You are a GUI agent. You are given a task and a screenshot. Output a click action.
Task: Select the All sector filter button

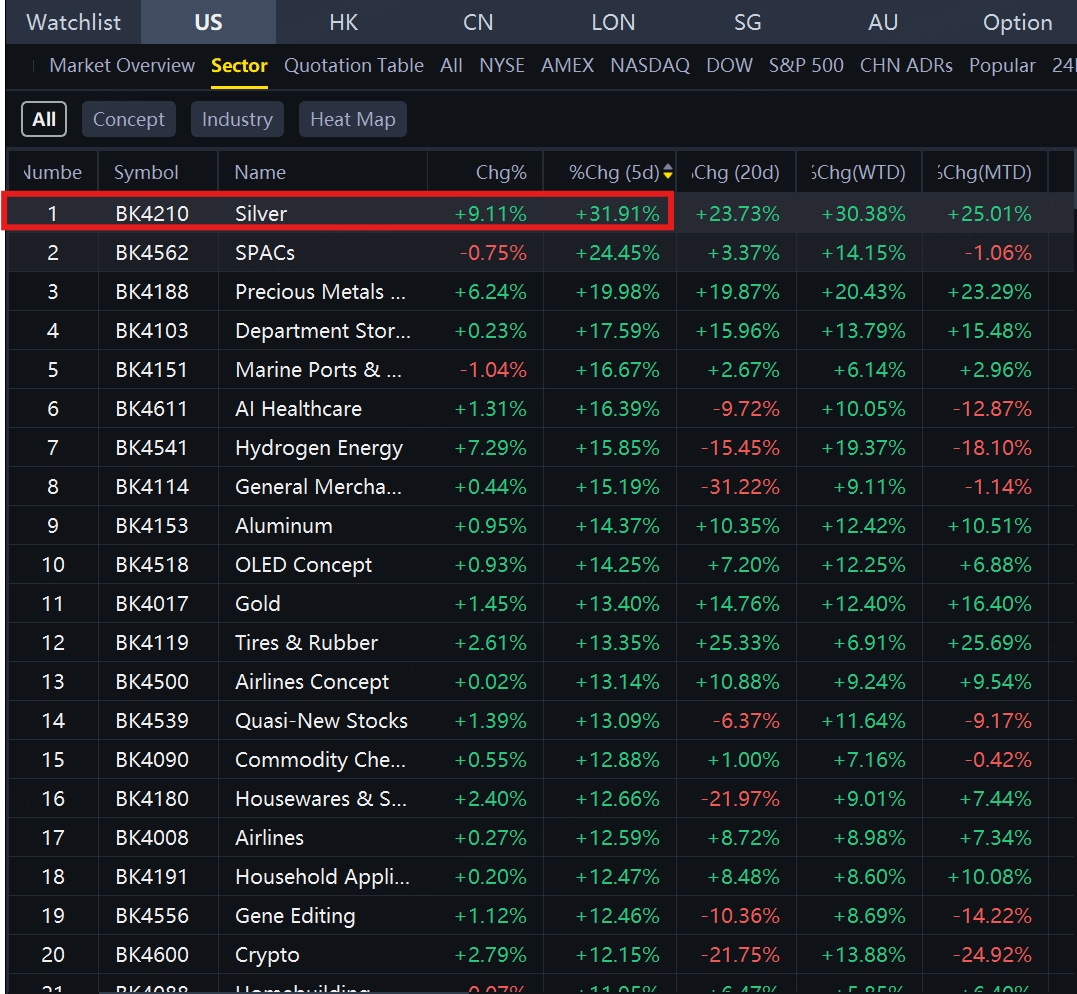tap(44, 119)
